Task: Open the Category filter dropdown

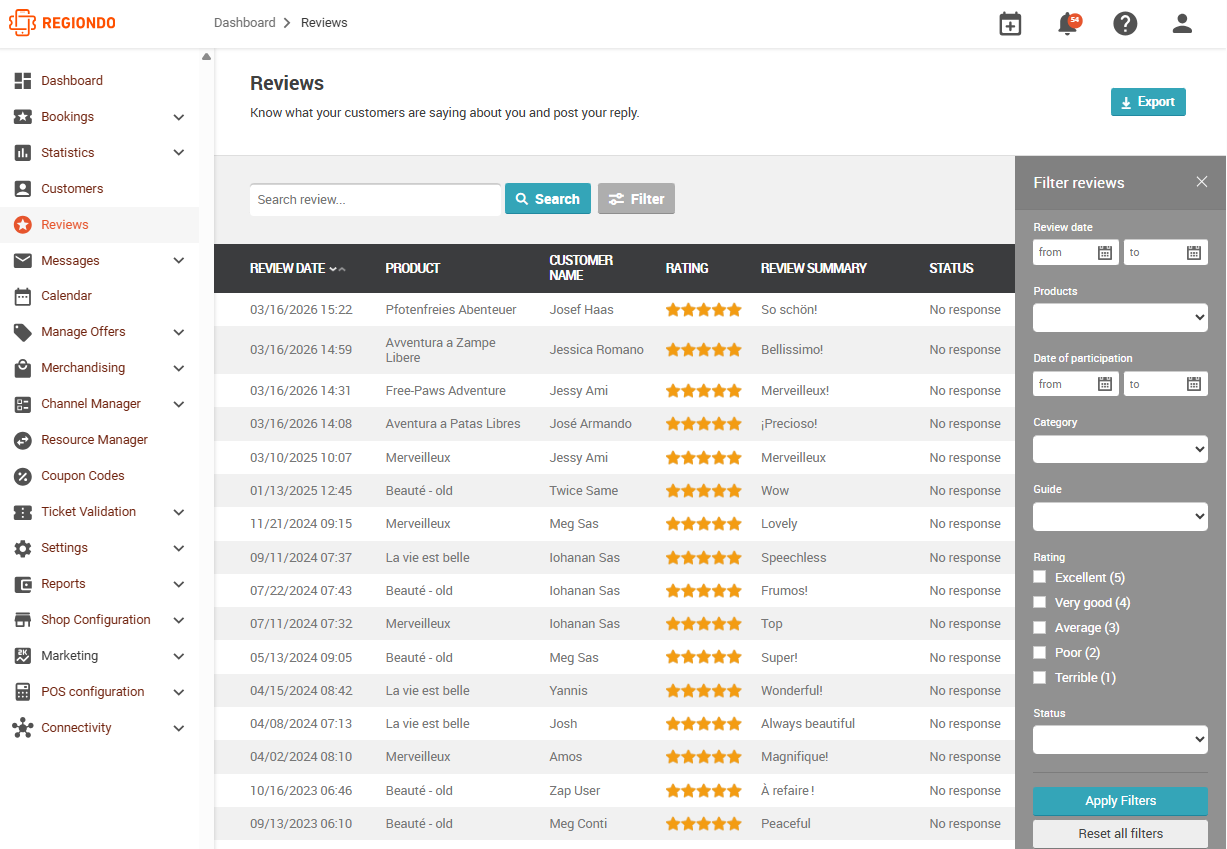Action: tap(1120, 449)
